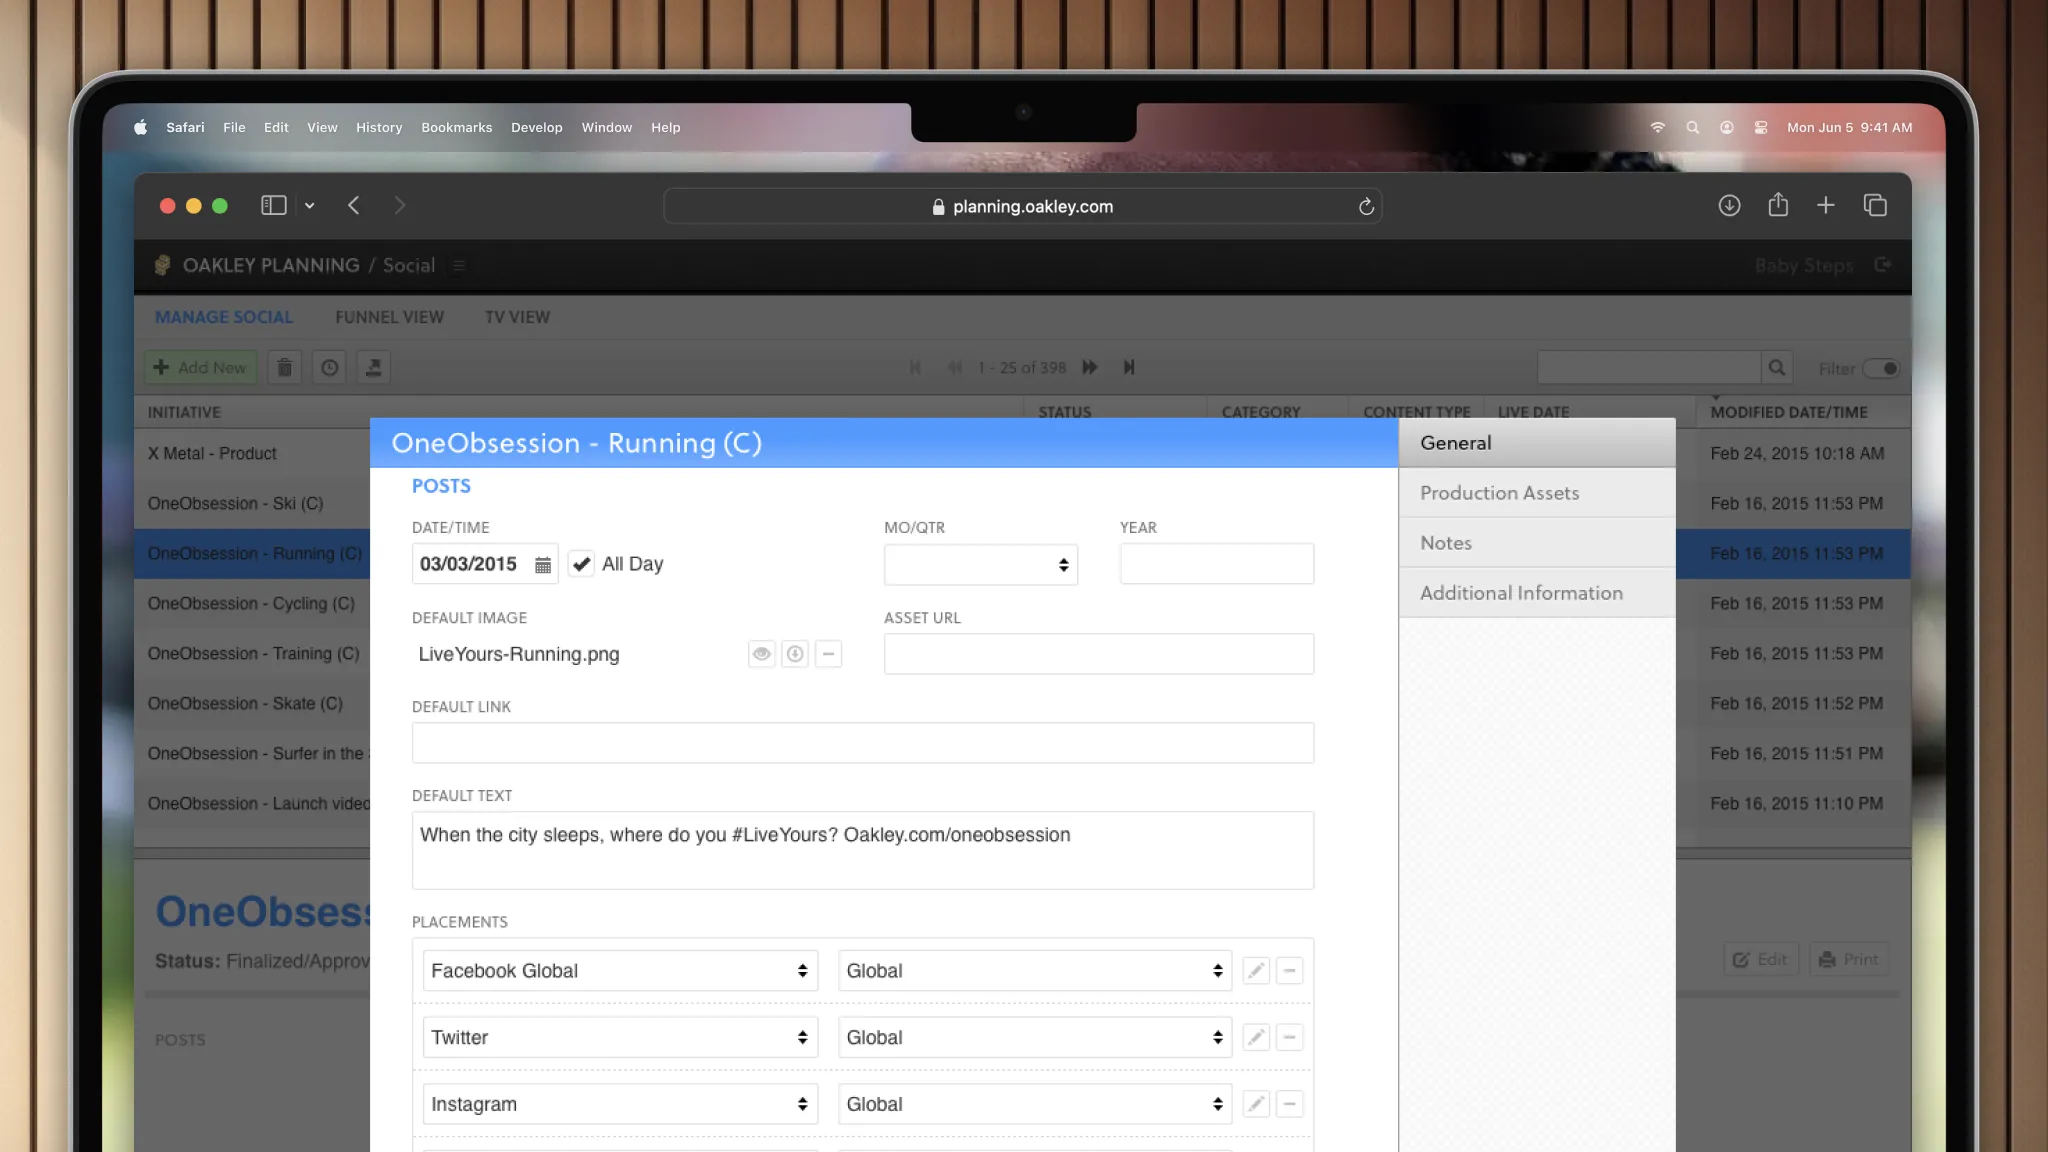Click the Edit button

[1761, 959]
